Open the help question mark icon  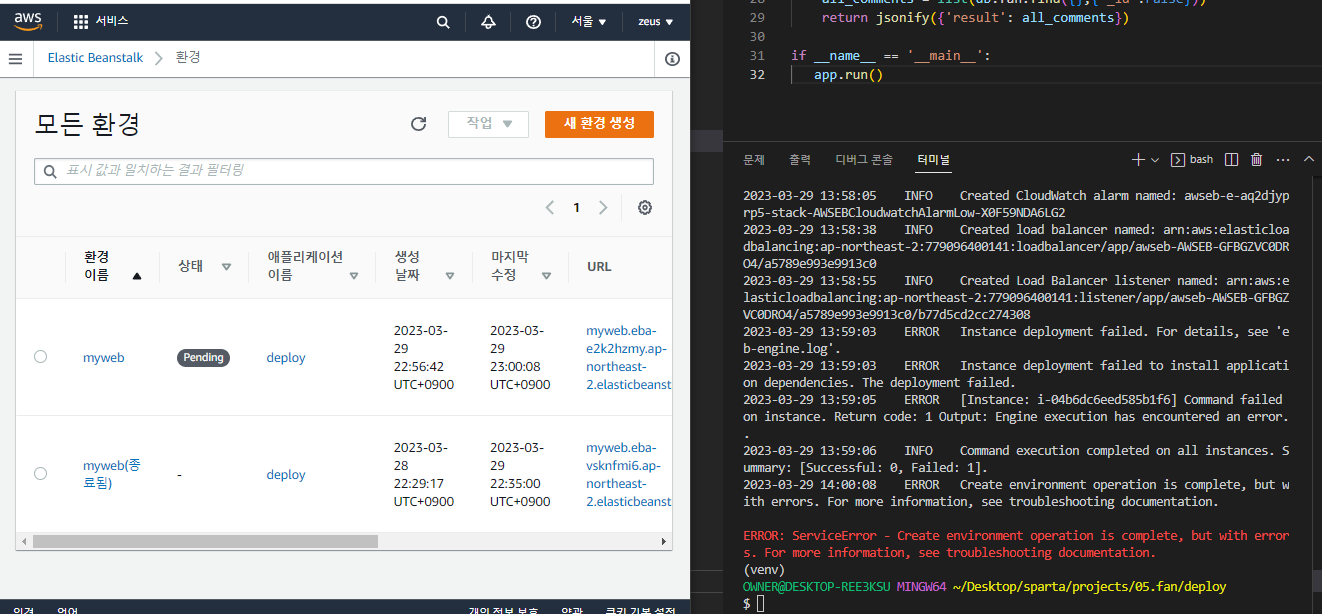533,22
